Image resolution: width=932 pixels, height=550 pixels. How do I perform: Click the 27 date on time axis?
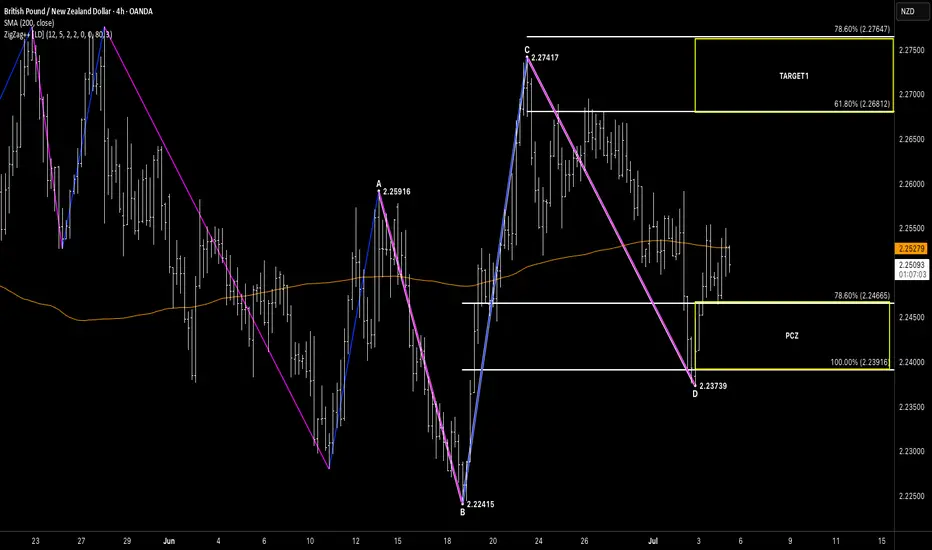[x=81, y=541]
